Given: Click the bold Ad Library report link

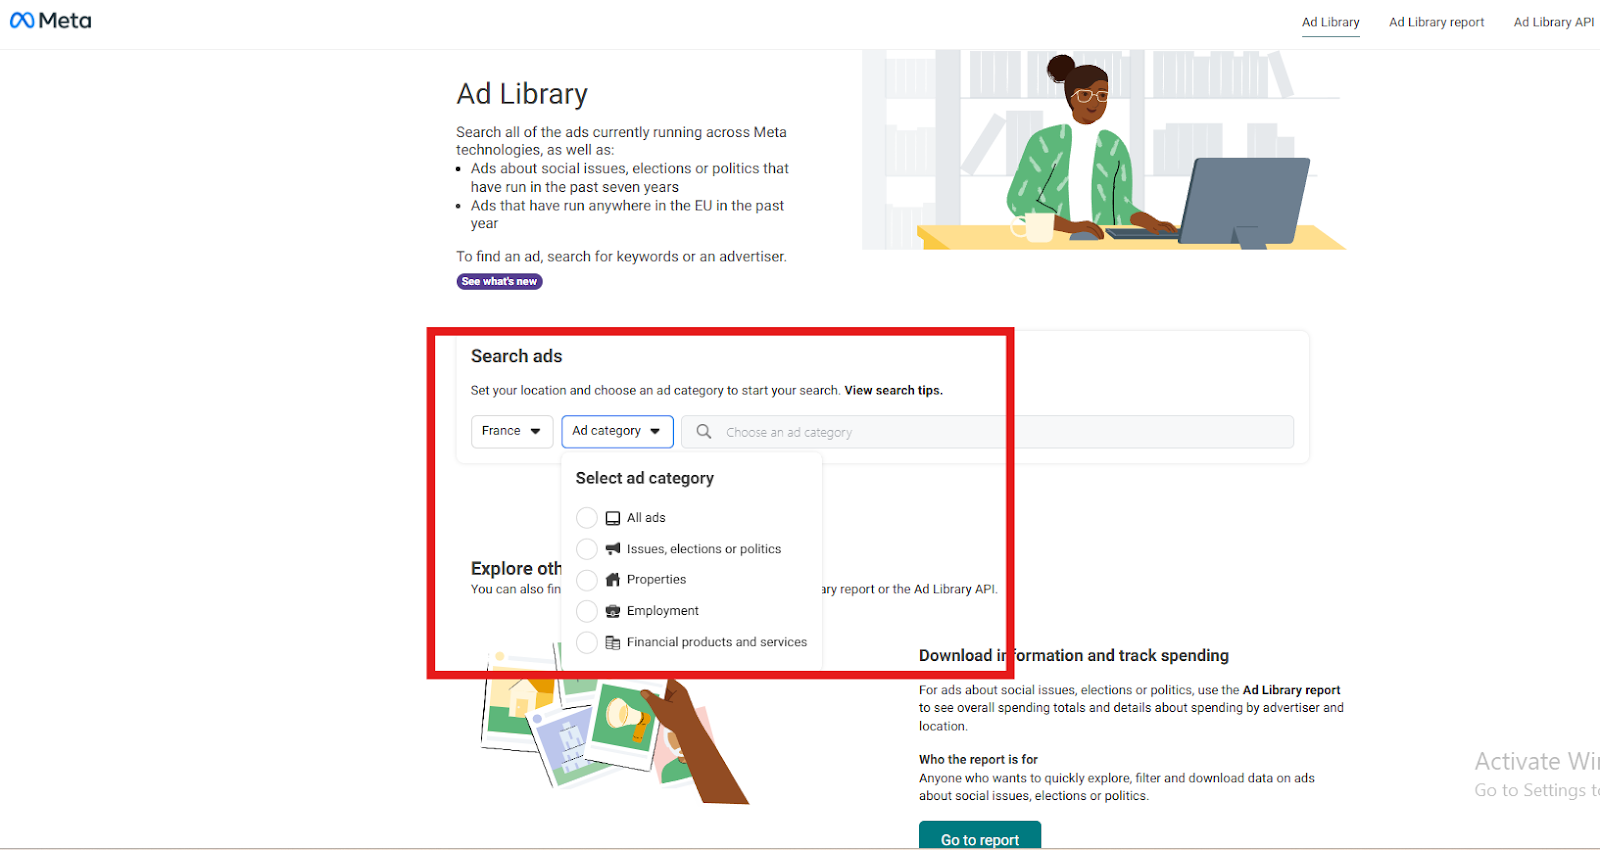Looking at the screenshot, I should [x=1291, y=690].
